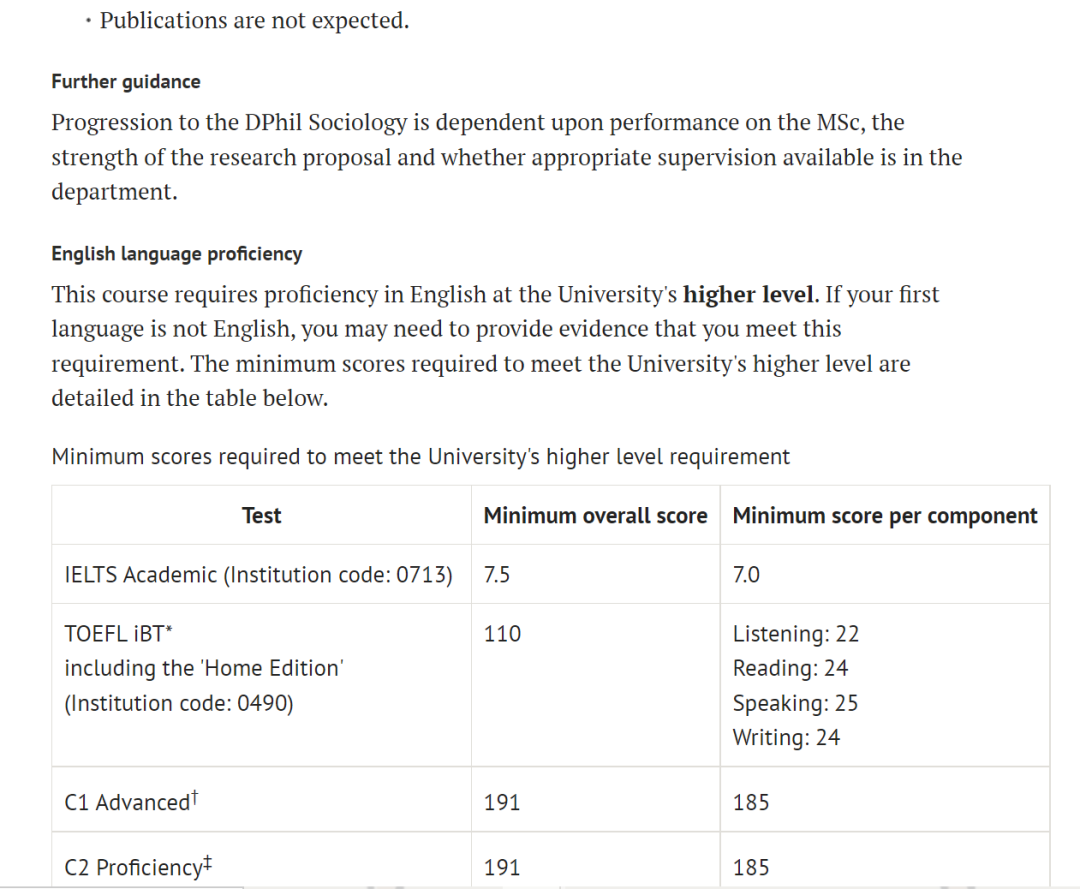Click 'Listening: 22' in the TOEFL row

pyautogui.click(x=796, y=634)
